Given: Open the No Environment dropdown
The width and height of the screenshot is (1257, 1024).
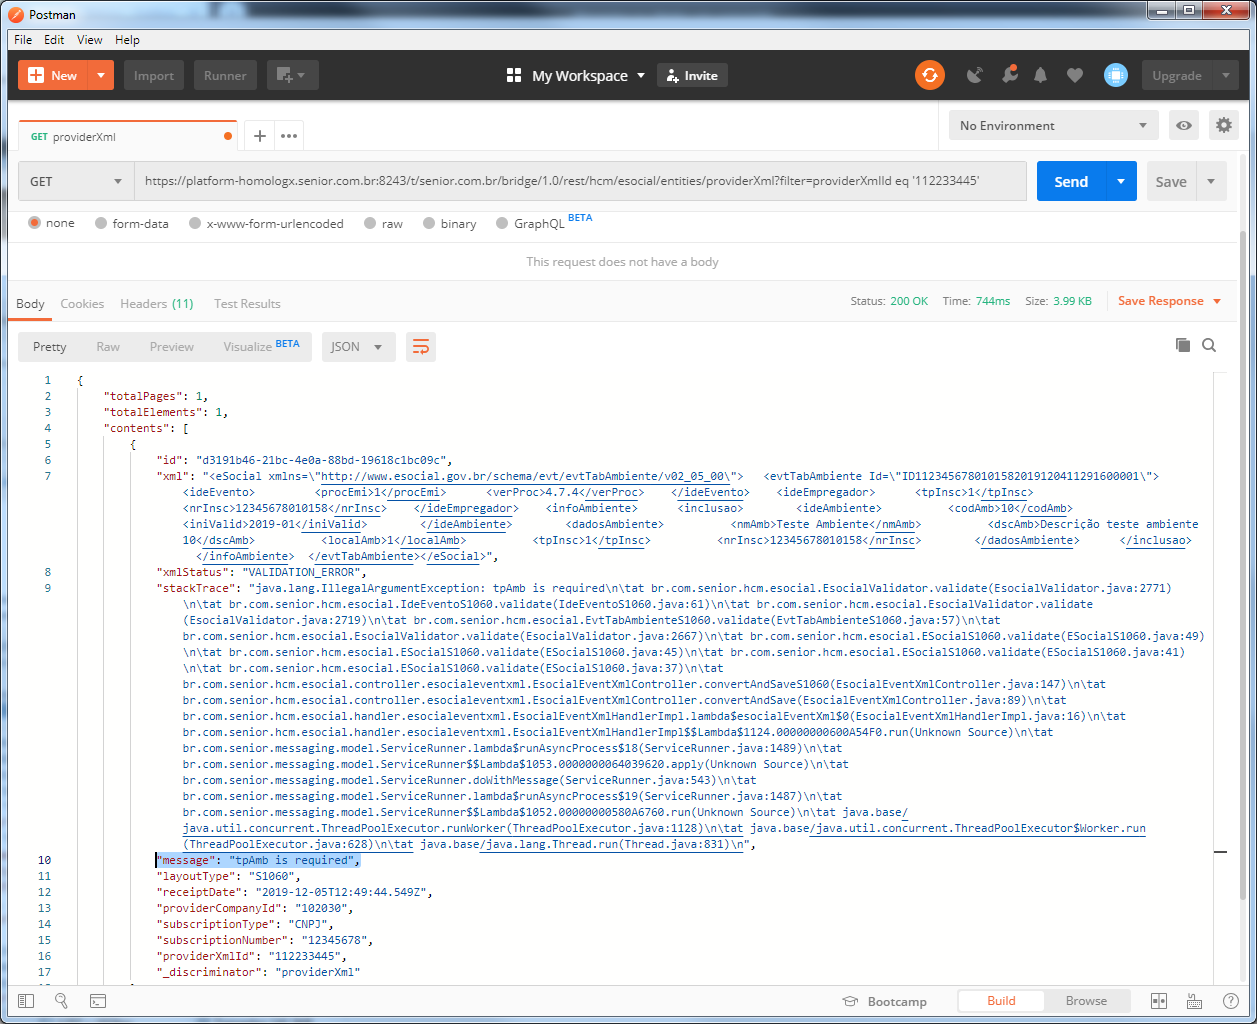Looking at the screenshot, I should [x=1053, y=125].
